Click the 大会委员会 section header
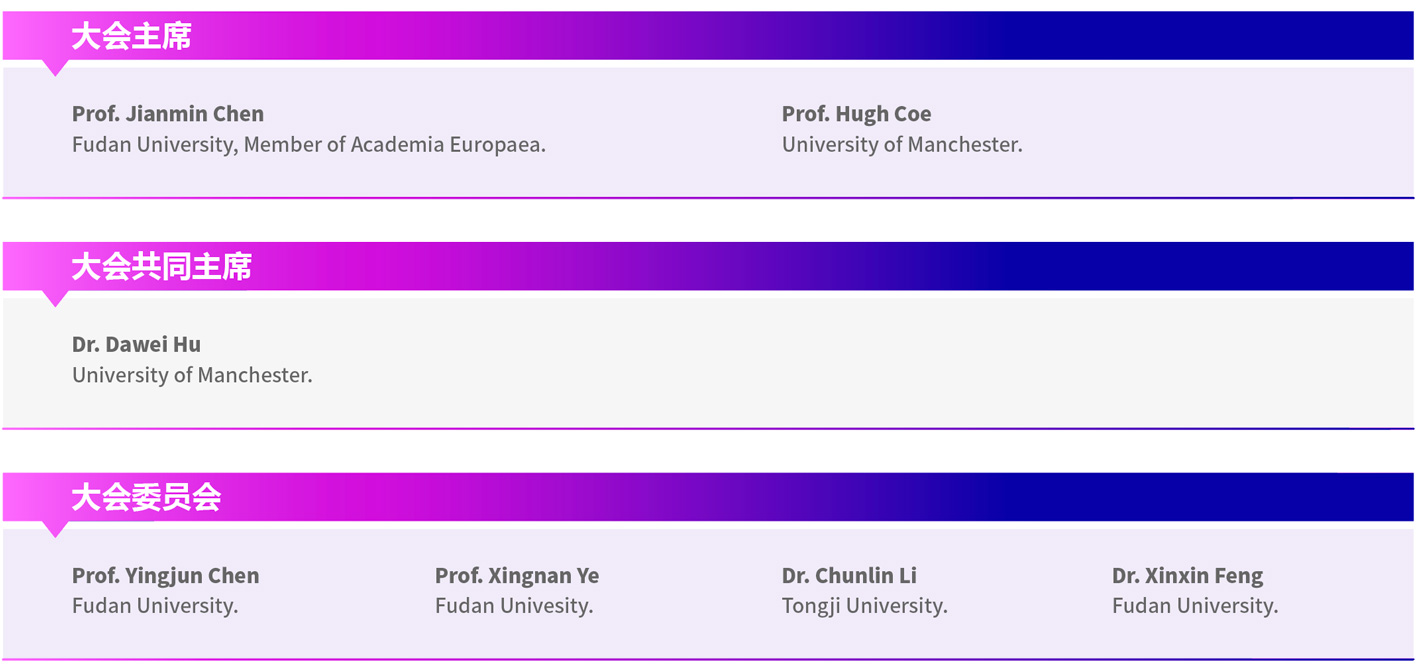The height and width of the screenshot is (669, 1417). coord(146,498)
